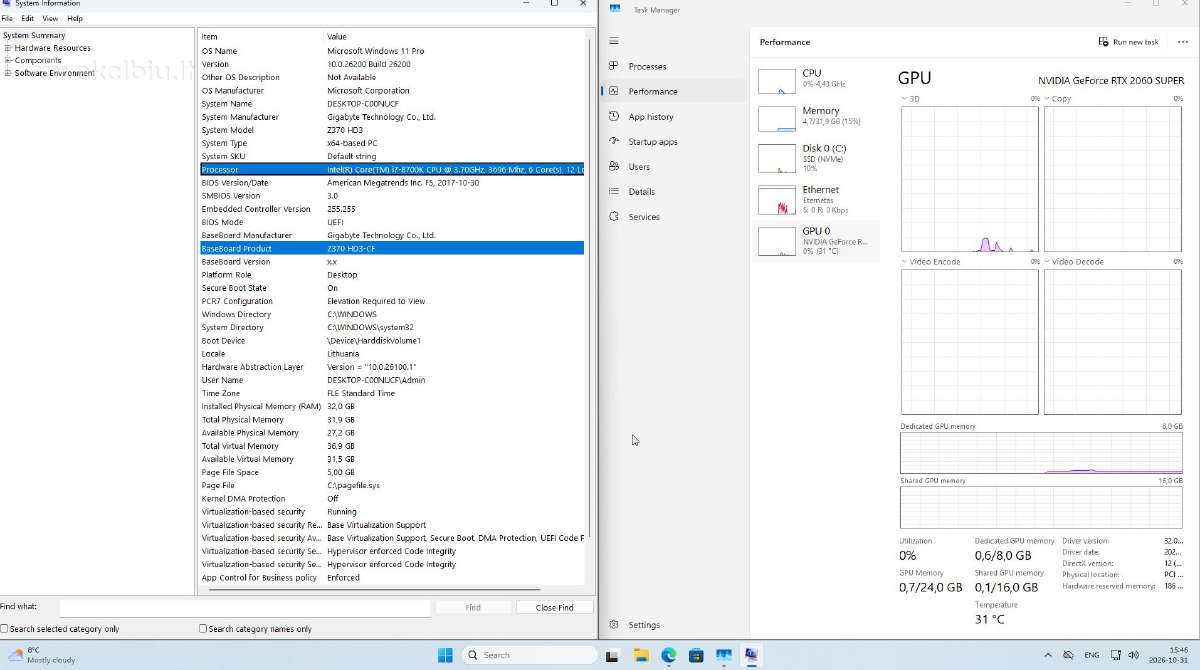
Task: Show hidden tray icons chevron
Action: coord(1048,655)
